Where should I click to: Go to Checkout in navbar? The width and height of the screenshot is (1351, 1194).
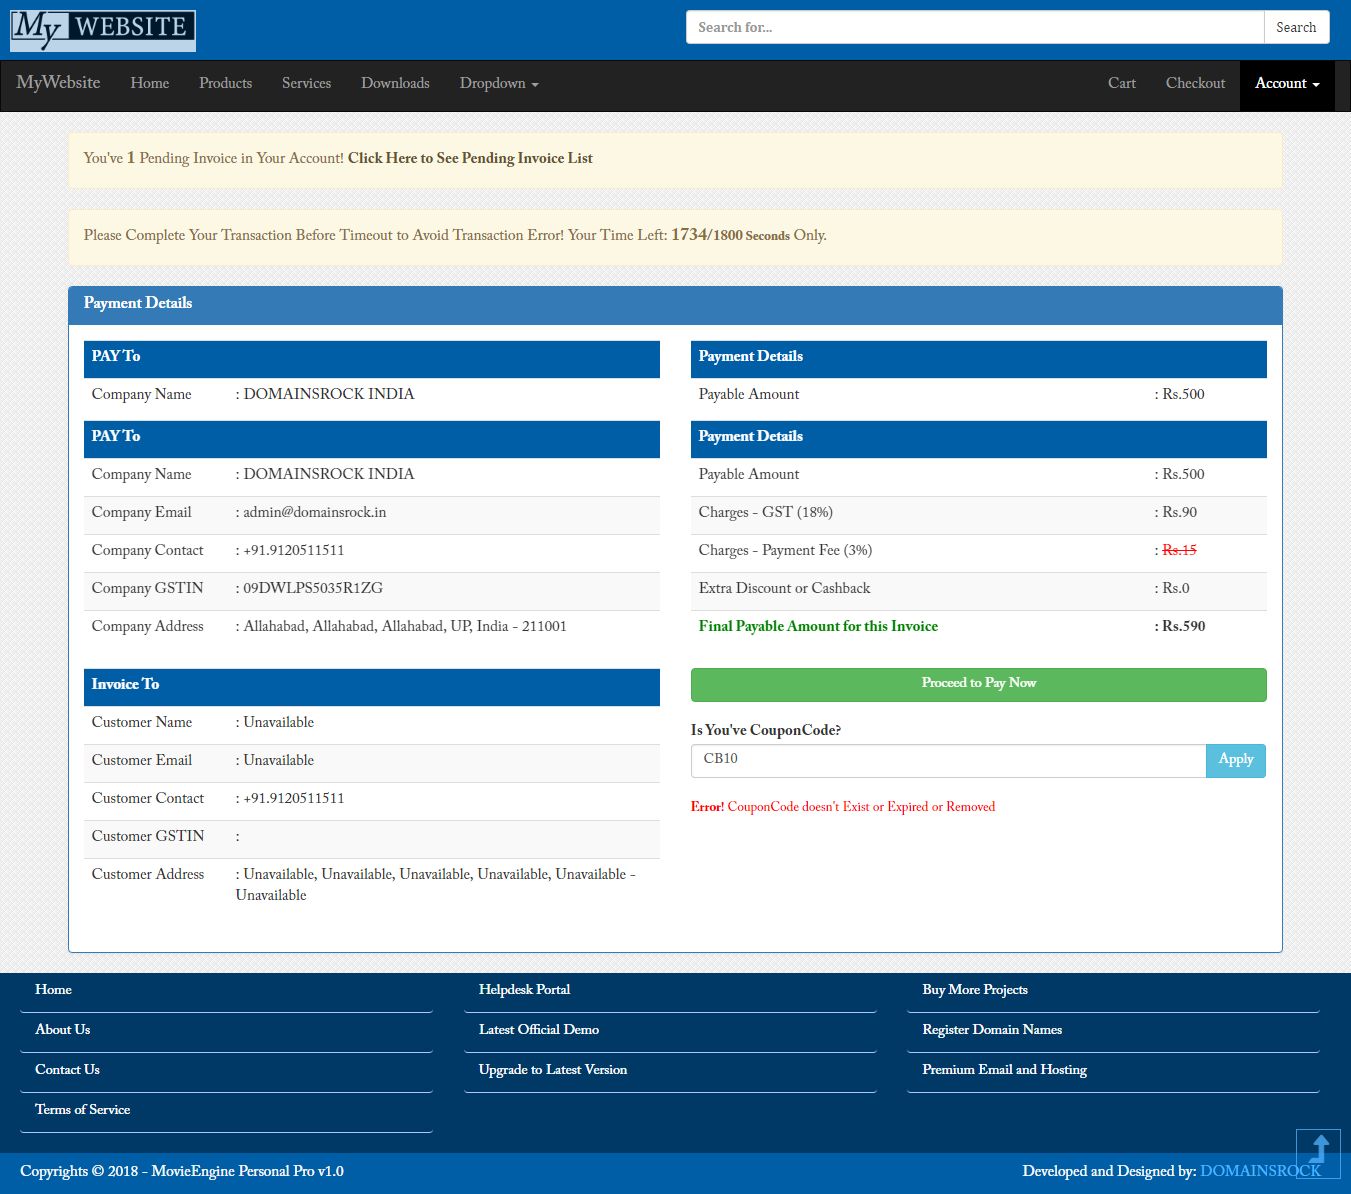(1195, 84)
